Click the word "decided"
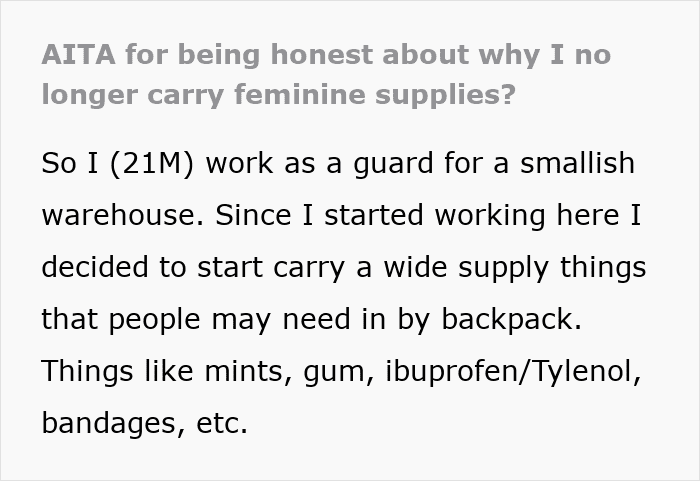Image resolution: width=700 pixels, height=481 pixels. pos(94,267)
